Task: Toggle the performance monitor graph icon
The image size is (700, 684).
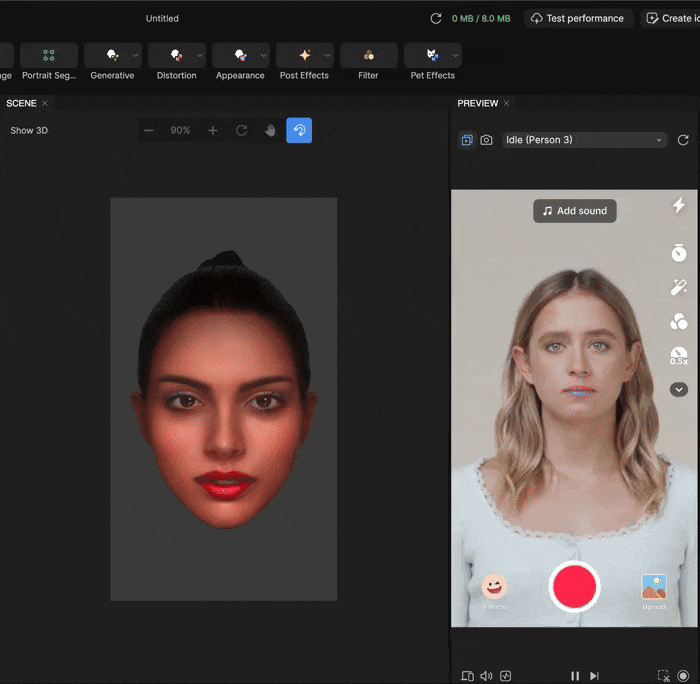Action: [505, 676]
